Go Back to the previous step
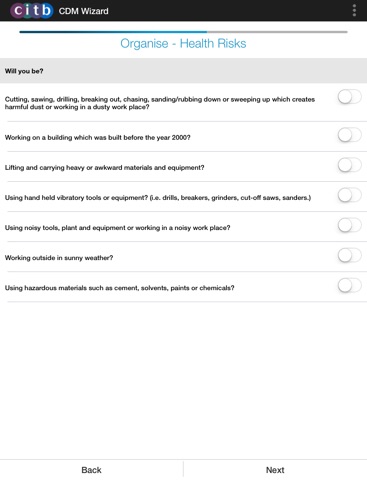 91,470
